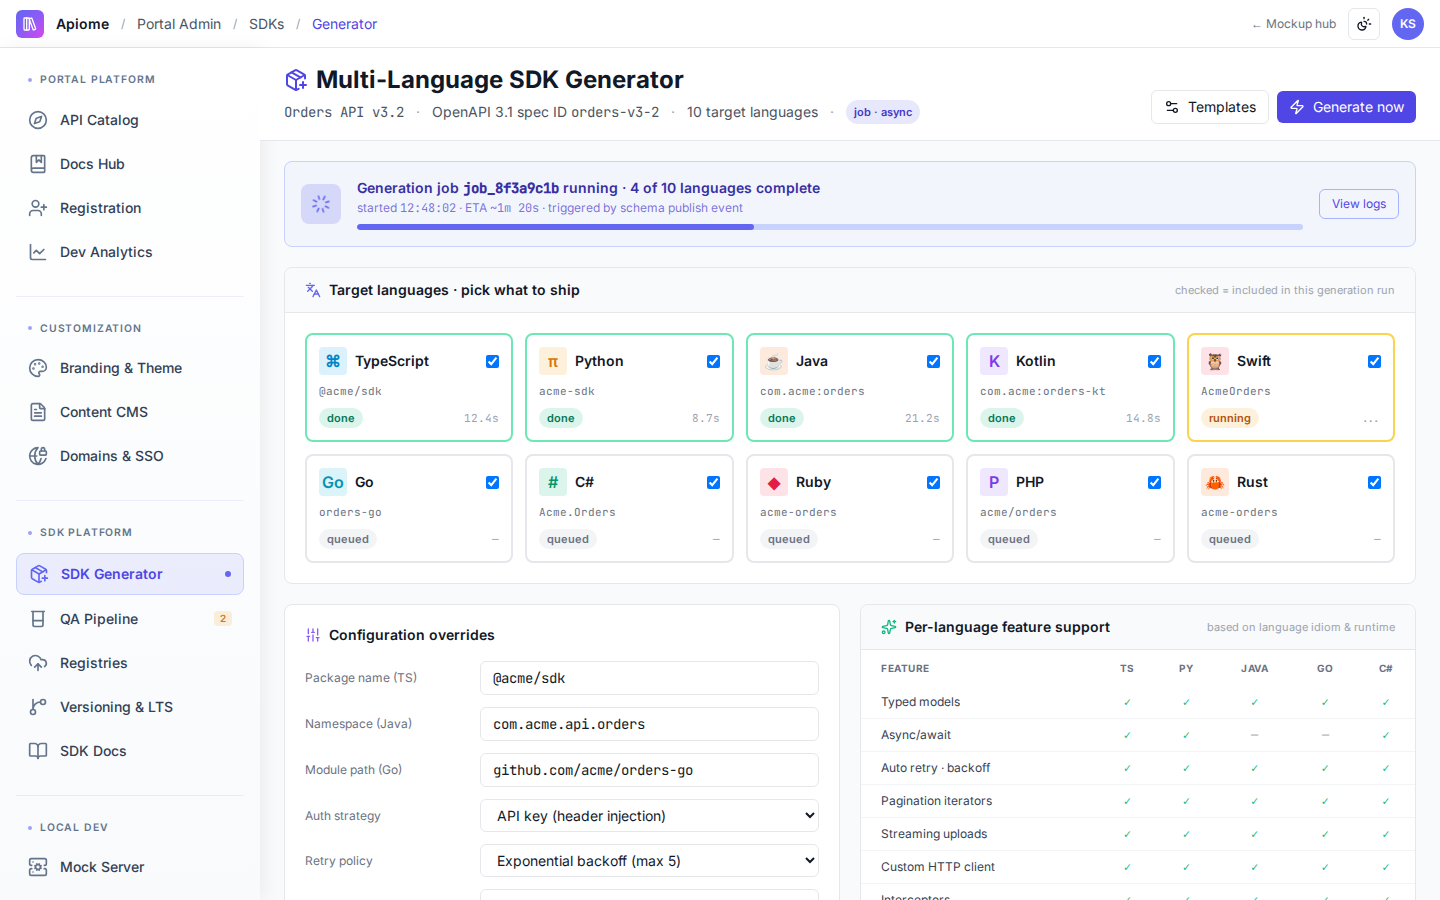1440x900 pixels.
Task: Click the Go language icon
Action: (333, 482)
